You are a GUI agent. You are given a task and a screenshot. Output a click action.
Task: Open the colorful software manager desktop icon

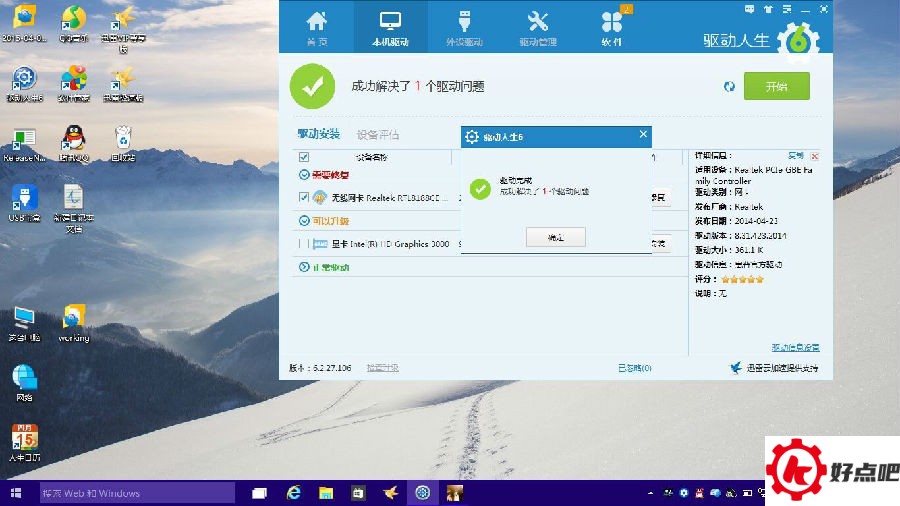(x=73, y=77)
